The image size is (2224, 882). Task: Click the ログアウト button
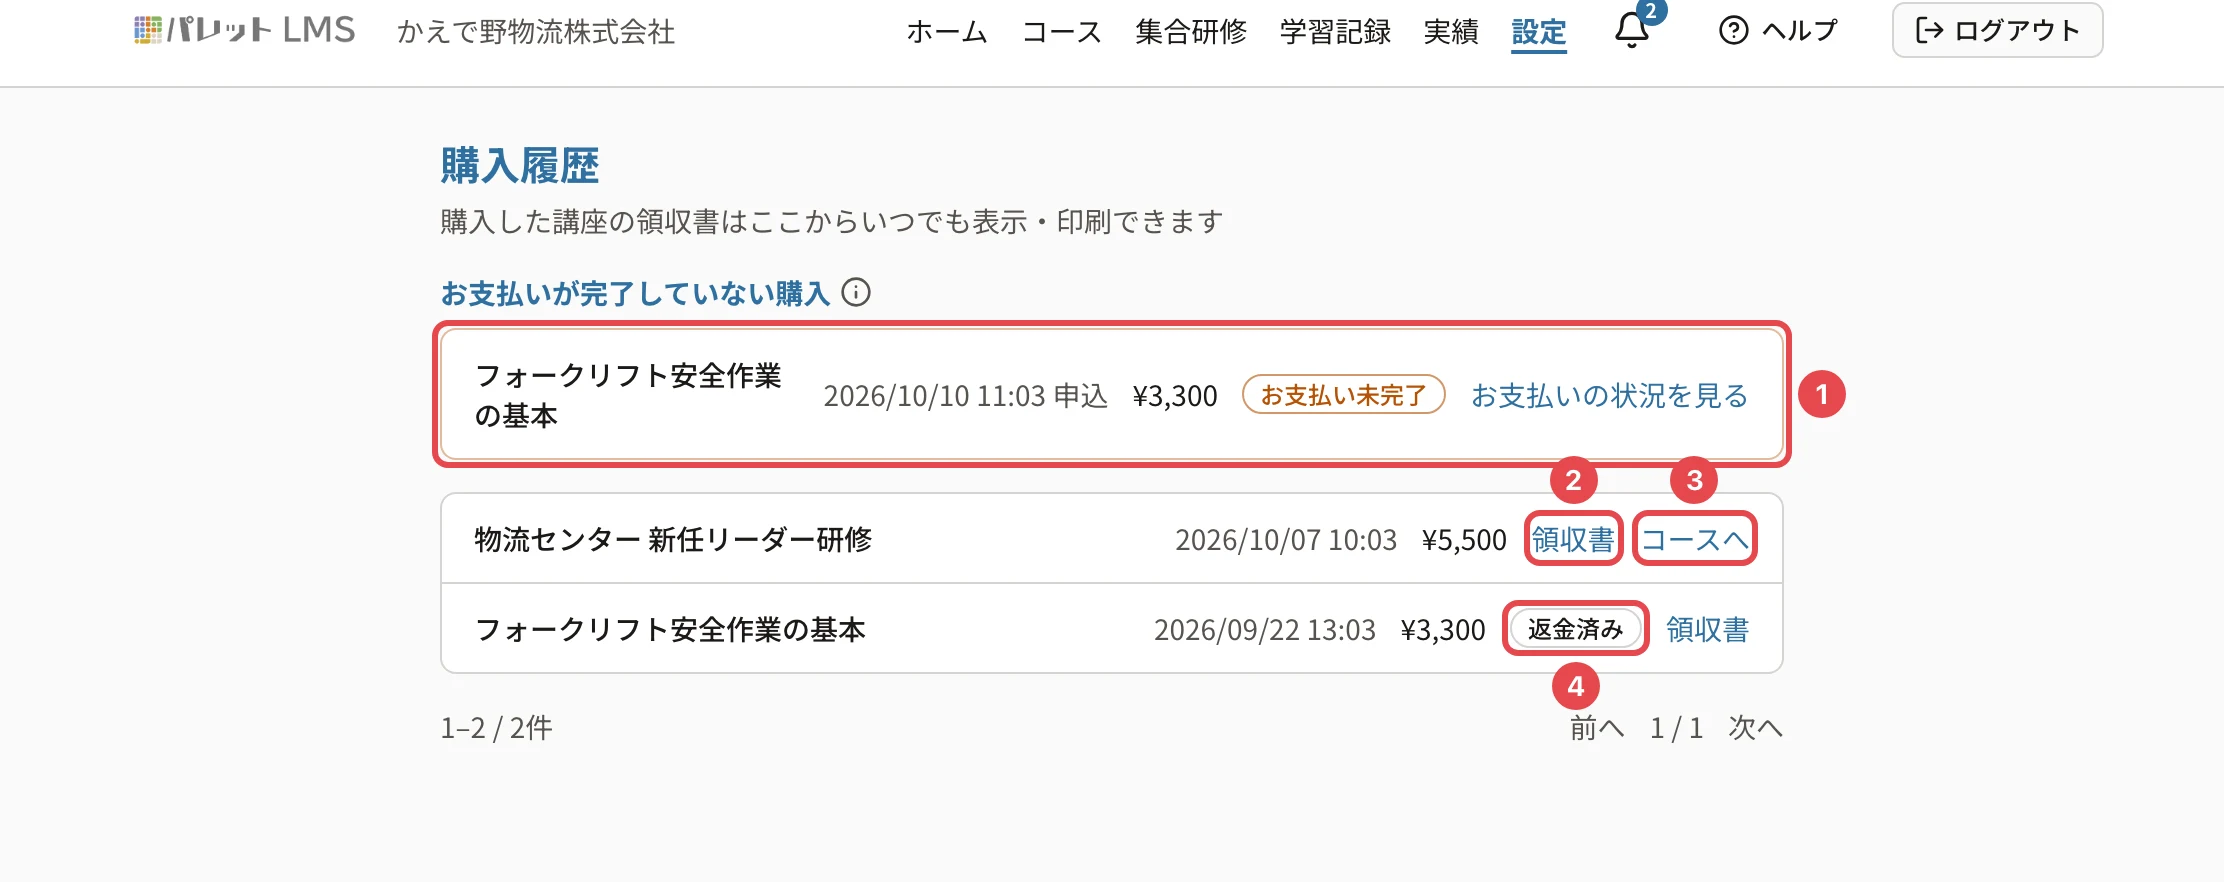[x=1997, y=30]
